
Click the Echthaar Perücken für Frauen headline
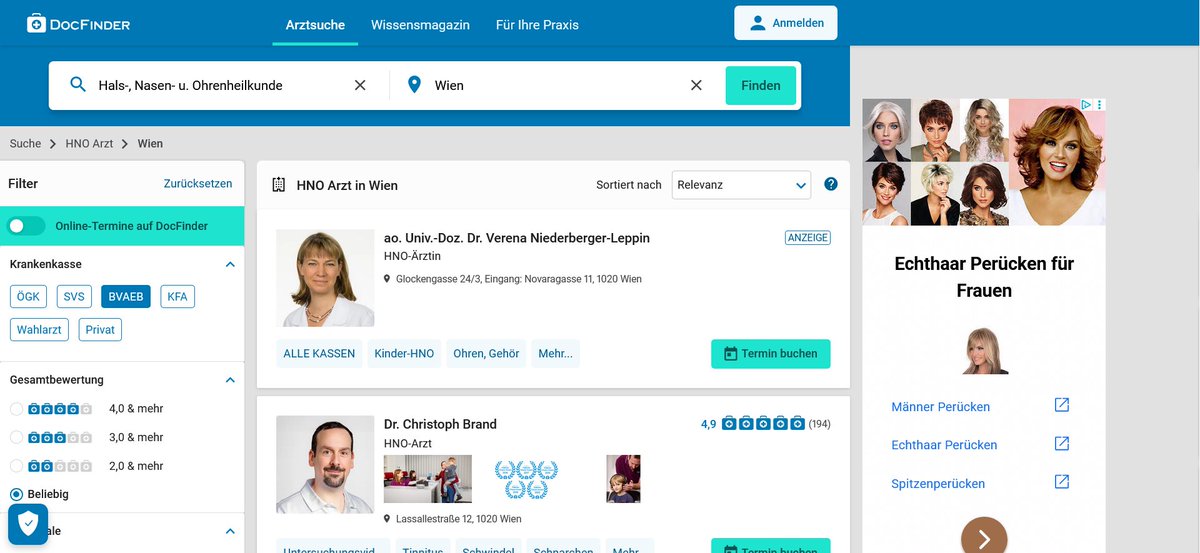[x=984, y=277]
